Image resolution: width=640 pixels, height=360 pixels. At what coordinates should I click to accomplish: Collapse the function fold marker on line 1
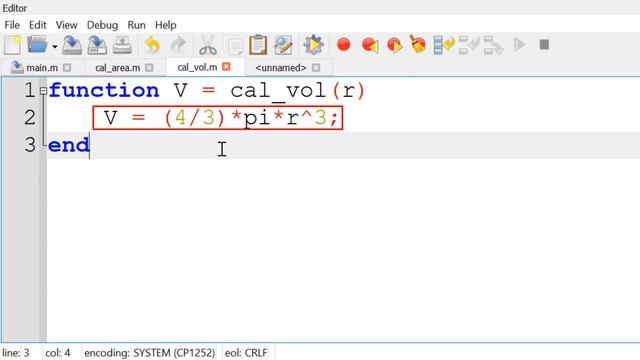(x=43, y=91)
